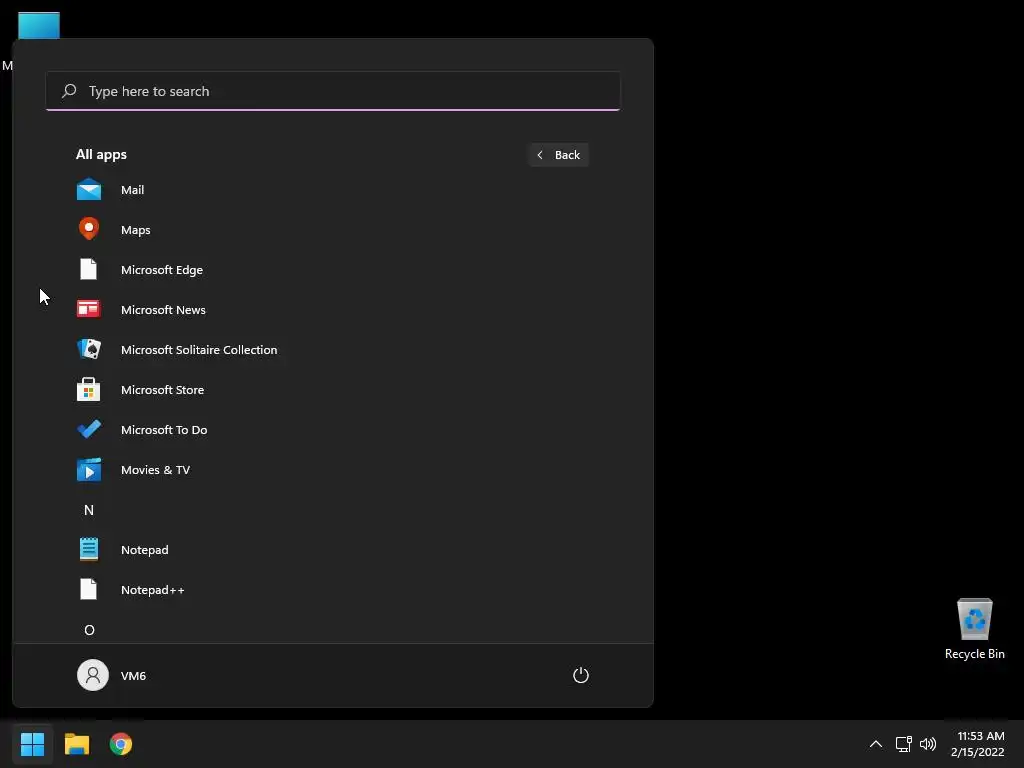Launch Google Chrome from the taskbar

121,744
